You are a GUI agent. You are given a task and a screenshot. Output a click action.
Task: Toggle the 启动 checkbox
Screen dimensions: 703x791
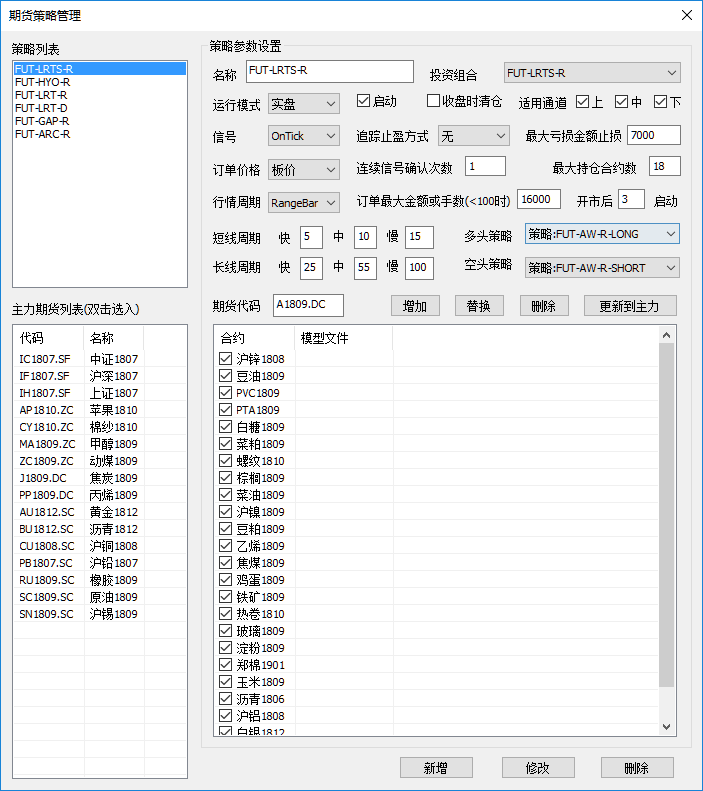point(363,101)
